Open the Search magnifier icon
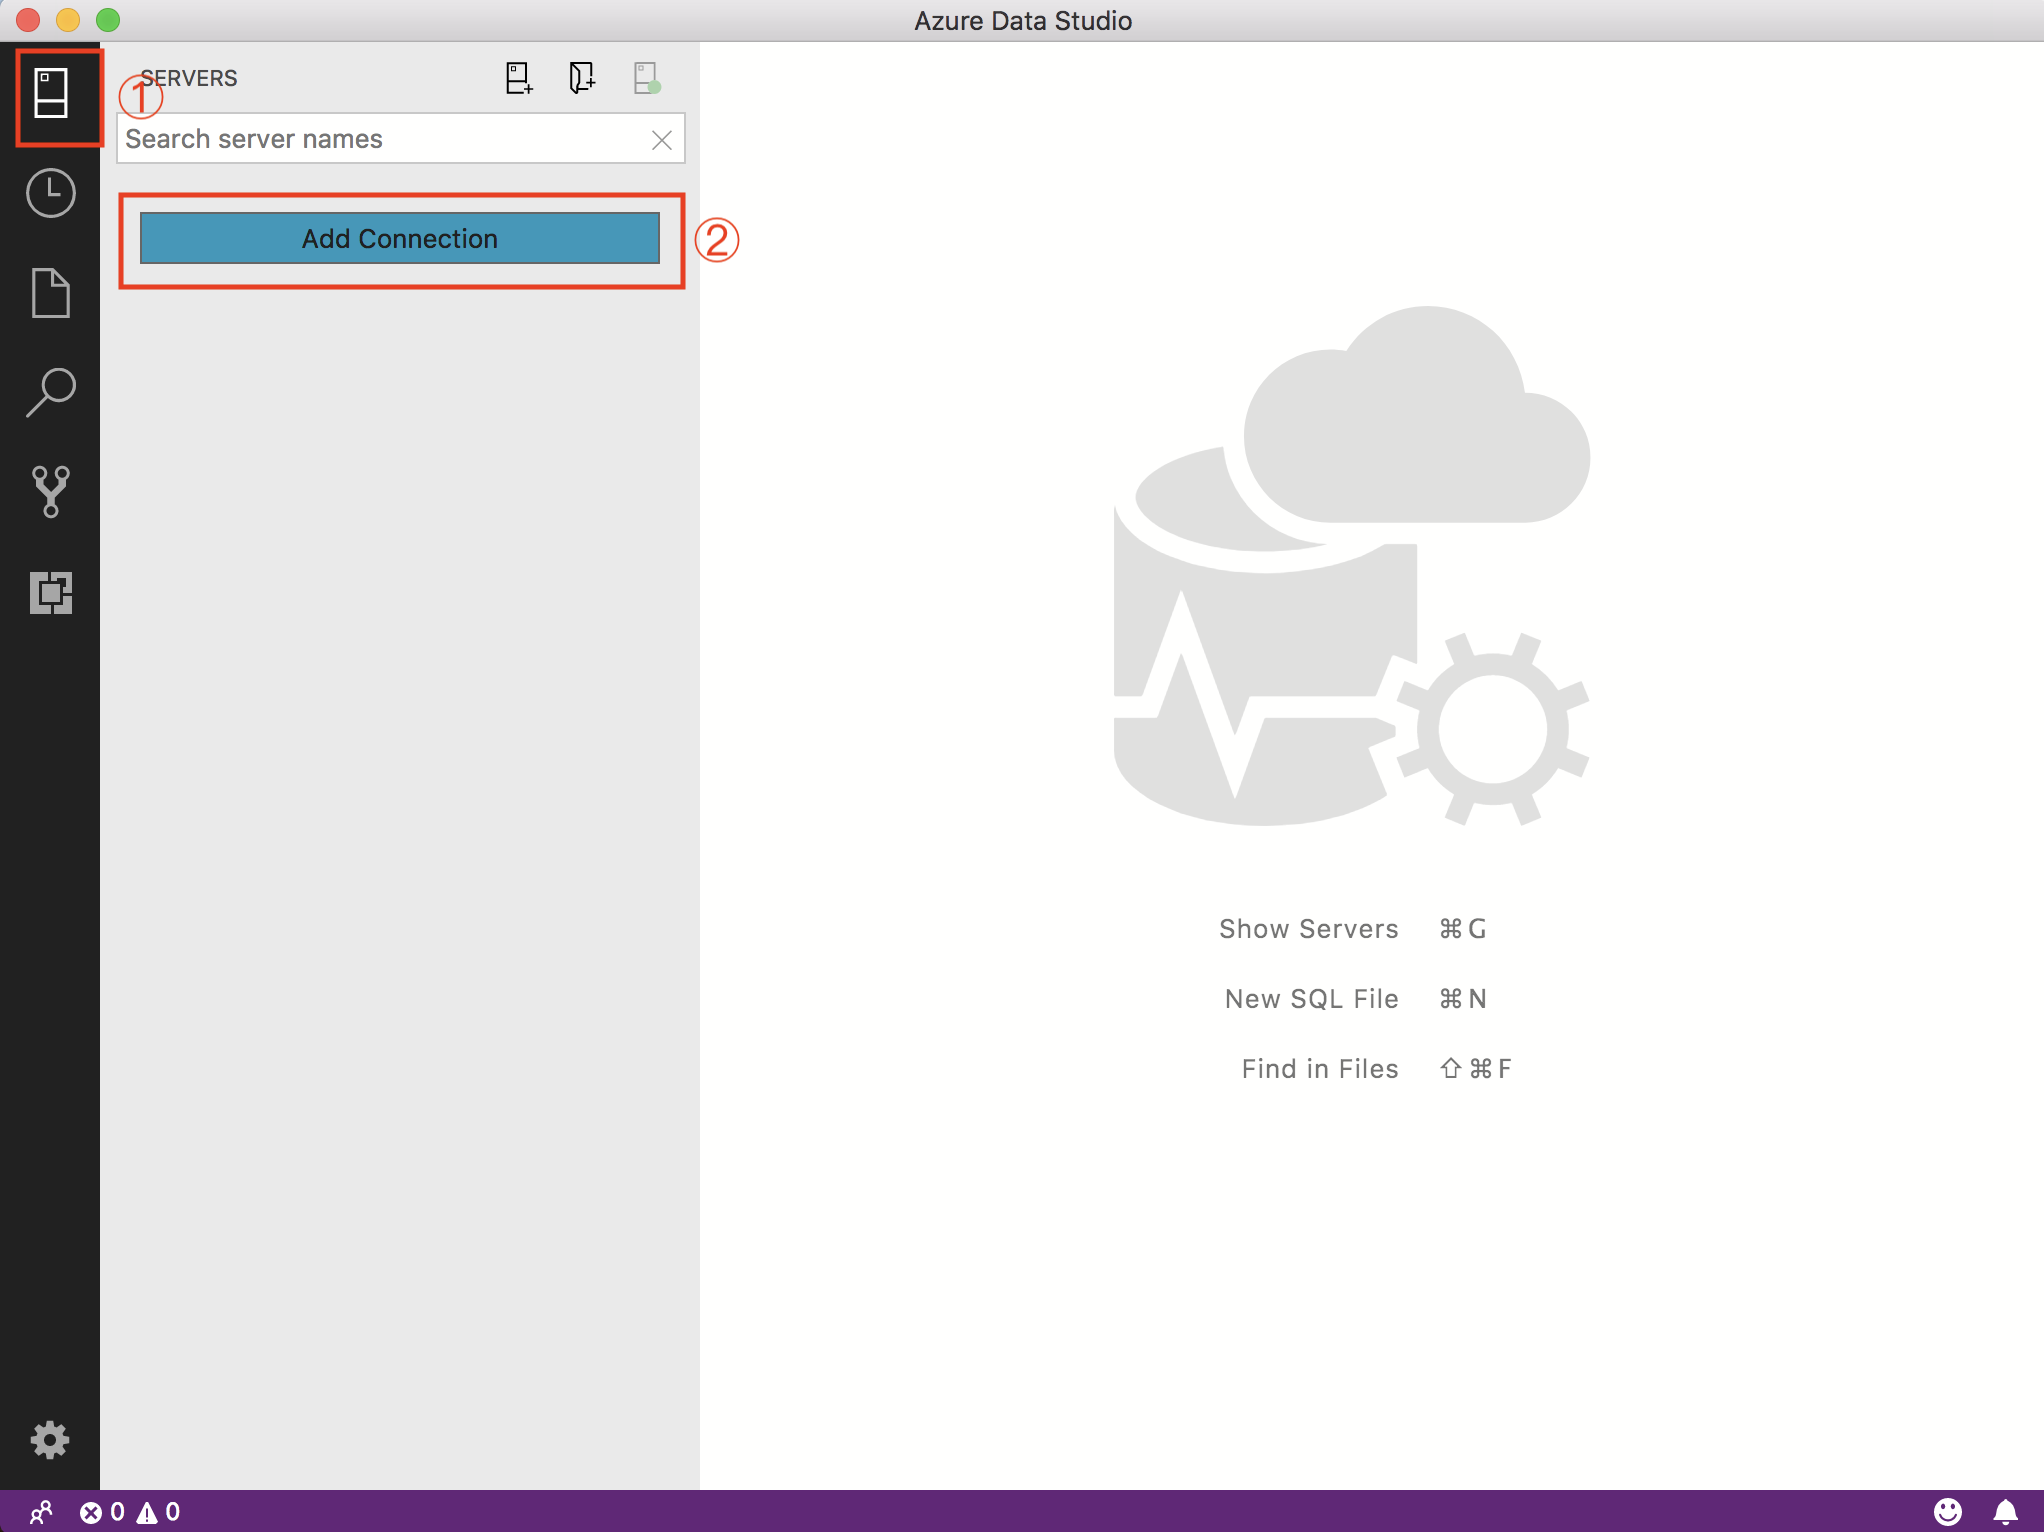This screenshot has height=1532, width=2044. click(50, 392)
